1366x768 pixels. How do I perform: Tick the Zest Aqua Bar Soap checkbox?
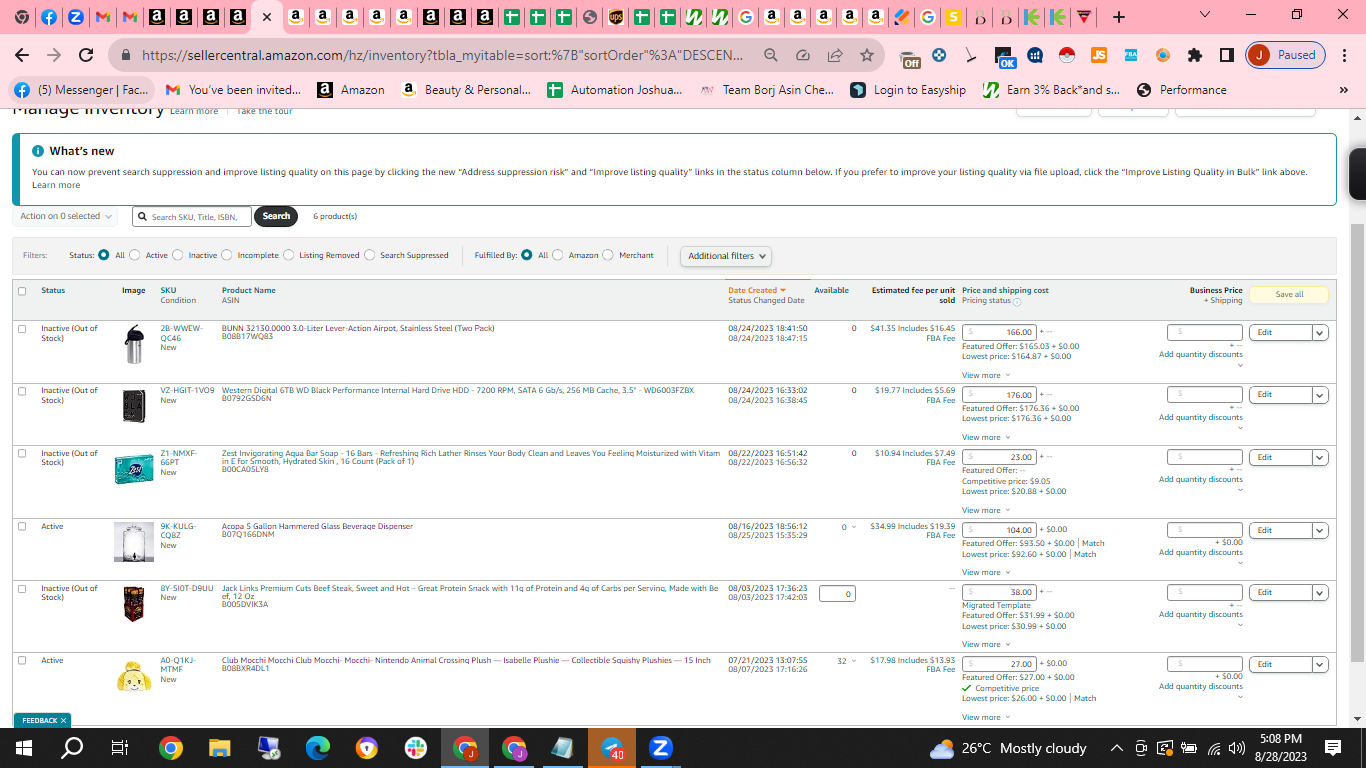coord(22,454)
